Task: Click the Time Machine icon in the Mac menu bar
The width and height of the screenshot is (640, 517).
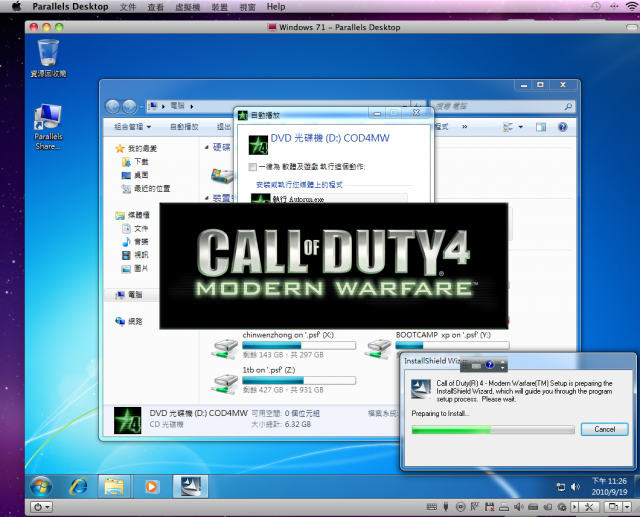Action: click(596, 6)
